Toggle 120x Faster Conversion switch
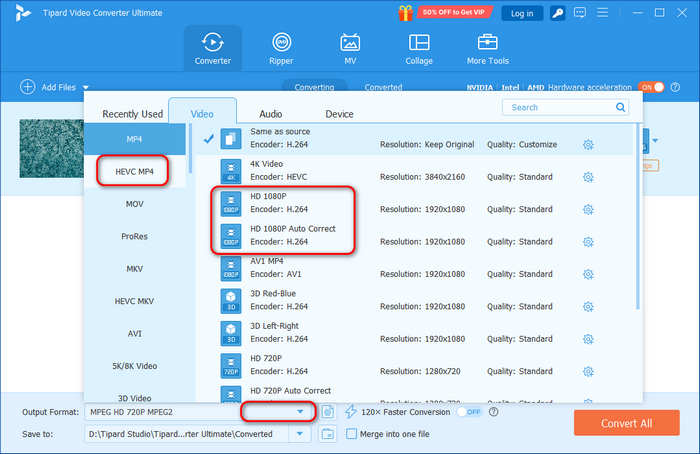 [x=469, y=412]
